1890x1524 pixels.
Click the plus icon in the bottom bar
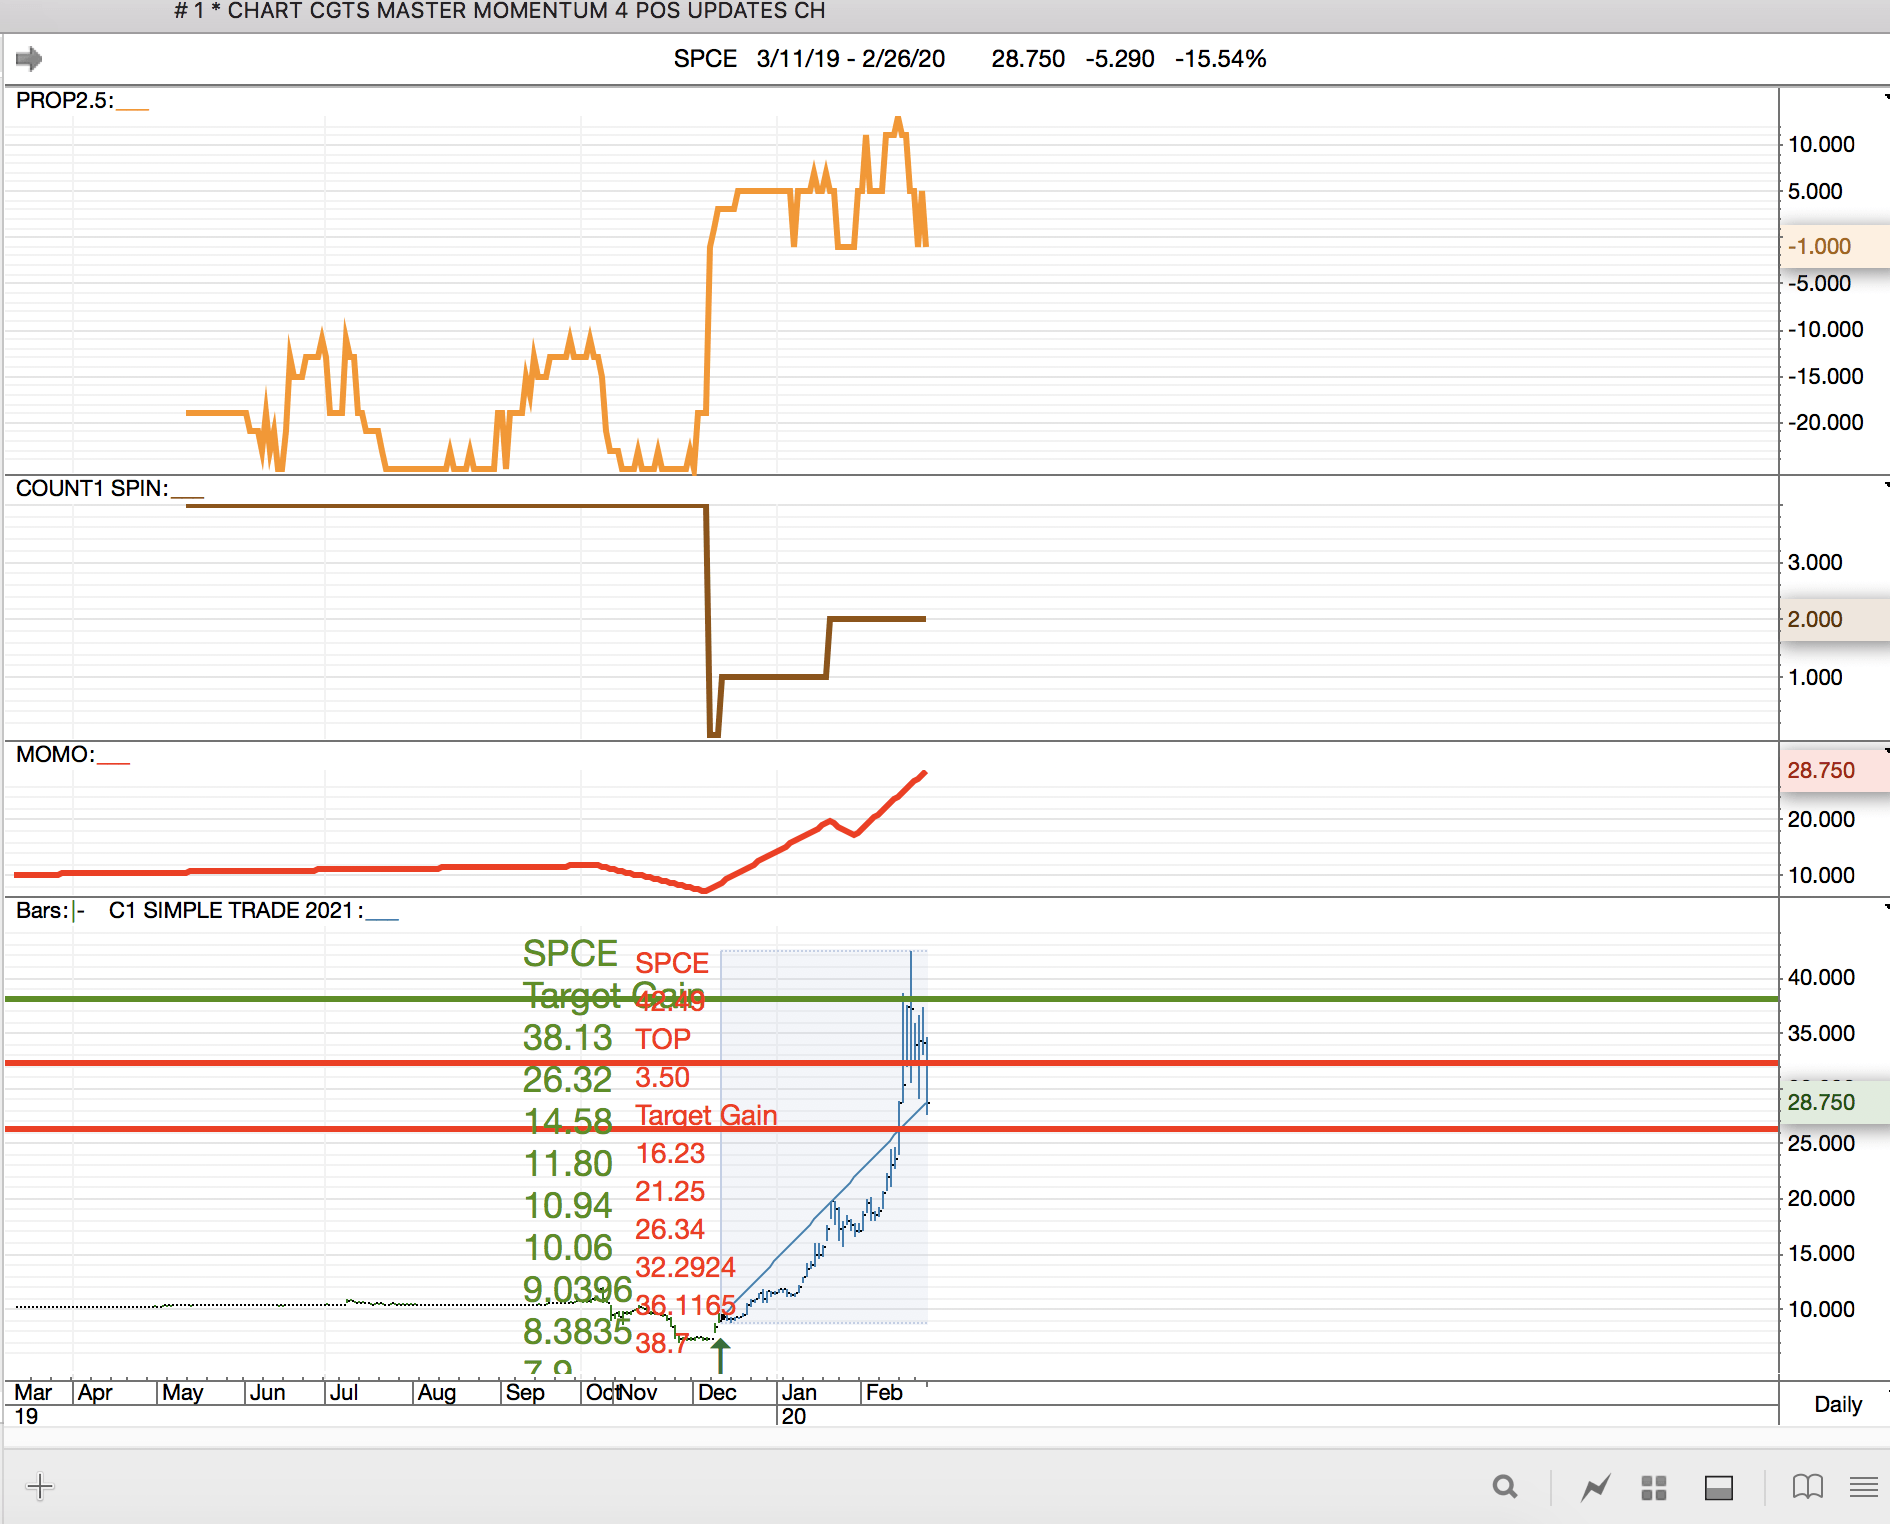[x=40, y=1486]
